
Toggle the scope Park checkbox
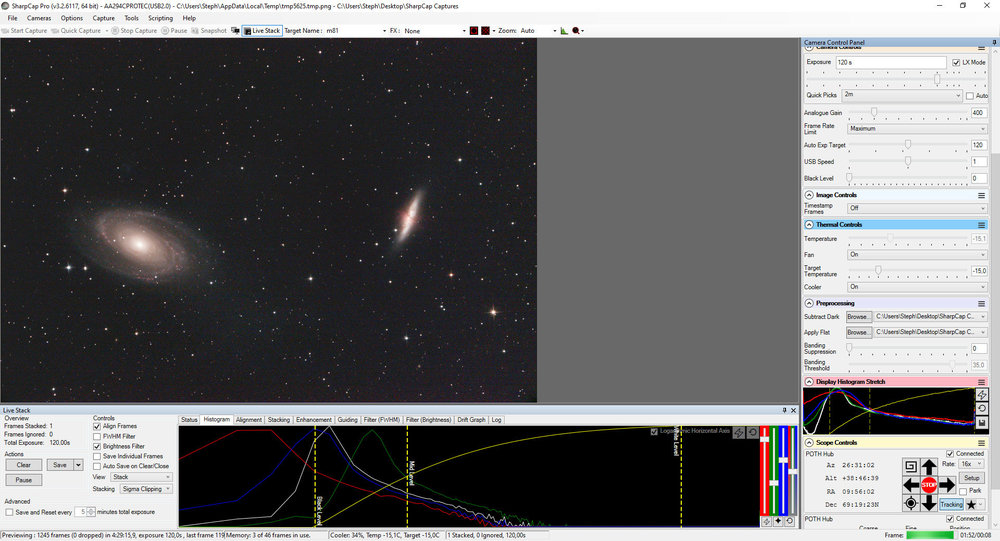963,491
